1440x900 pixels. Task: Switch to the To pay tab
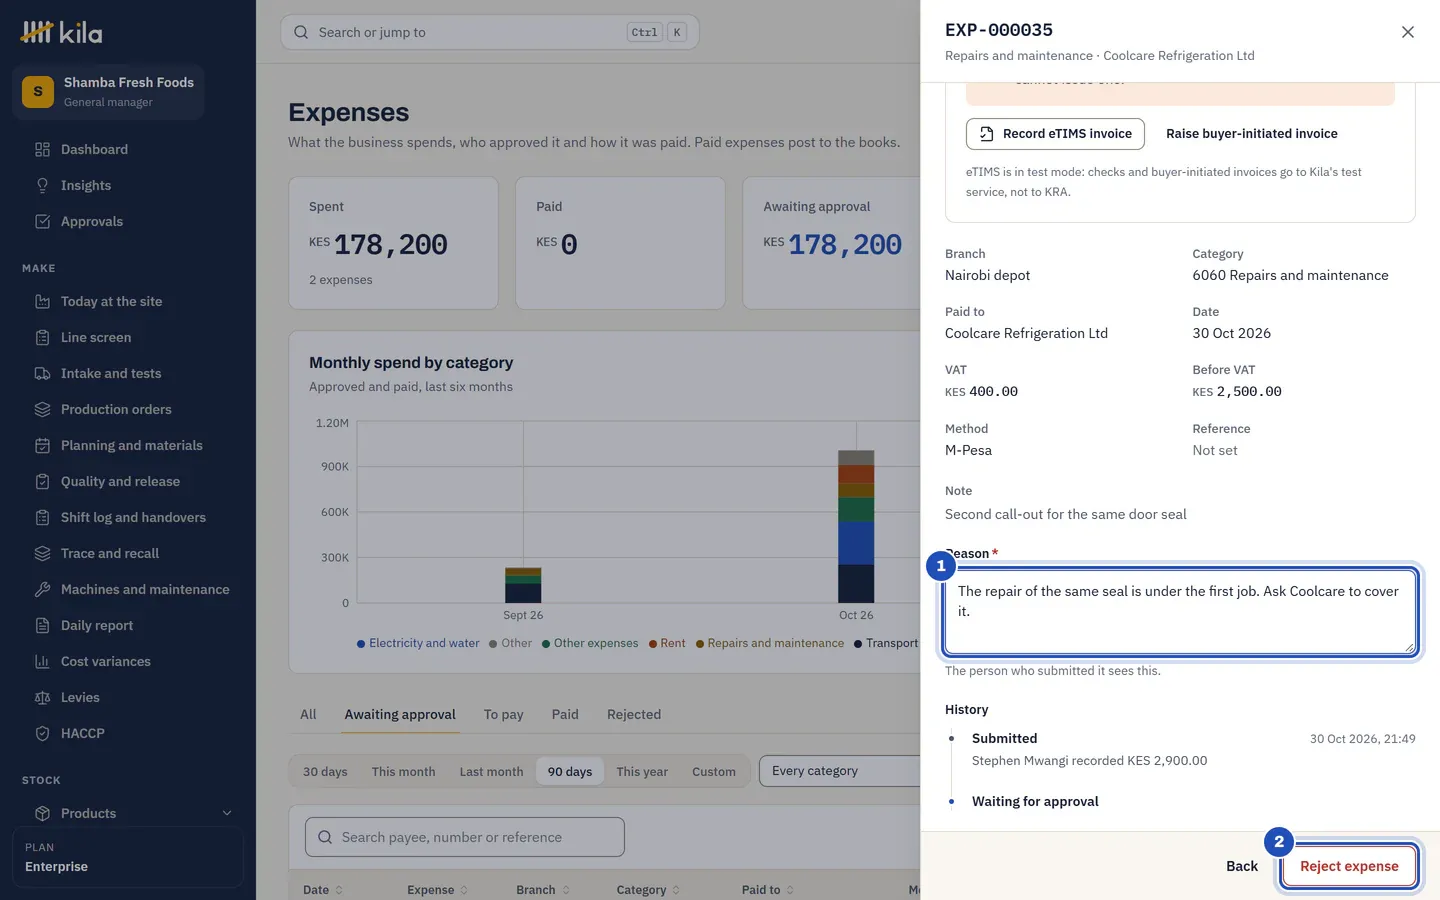point(504,714)
